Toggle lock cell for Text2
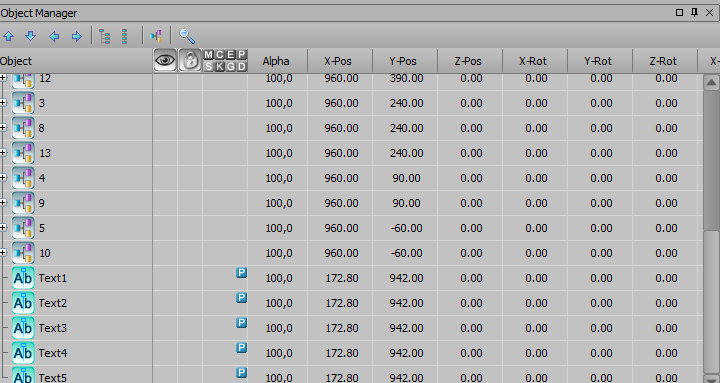Screen dimensions: 720x383 click(x=190, y=303)
